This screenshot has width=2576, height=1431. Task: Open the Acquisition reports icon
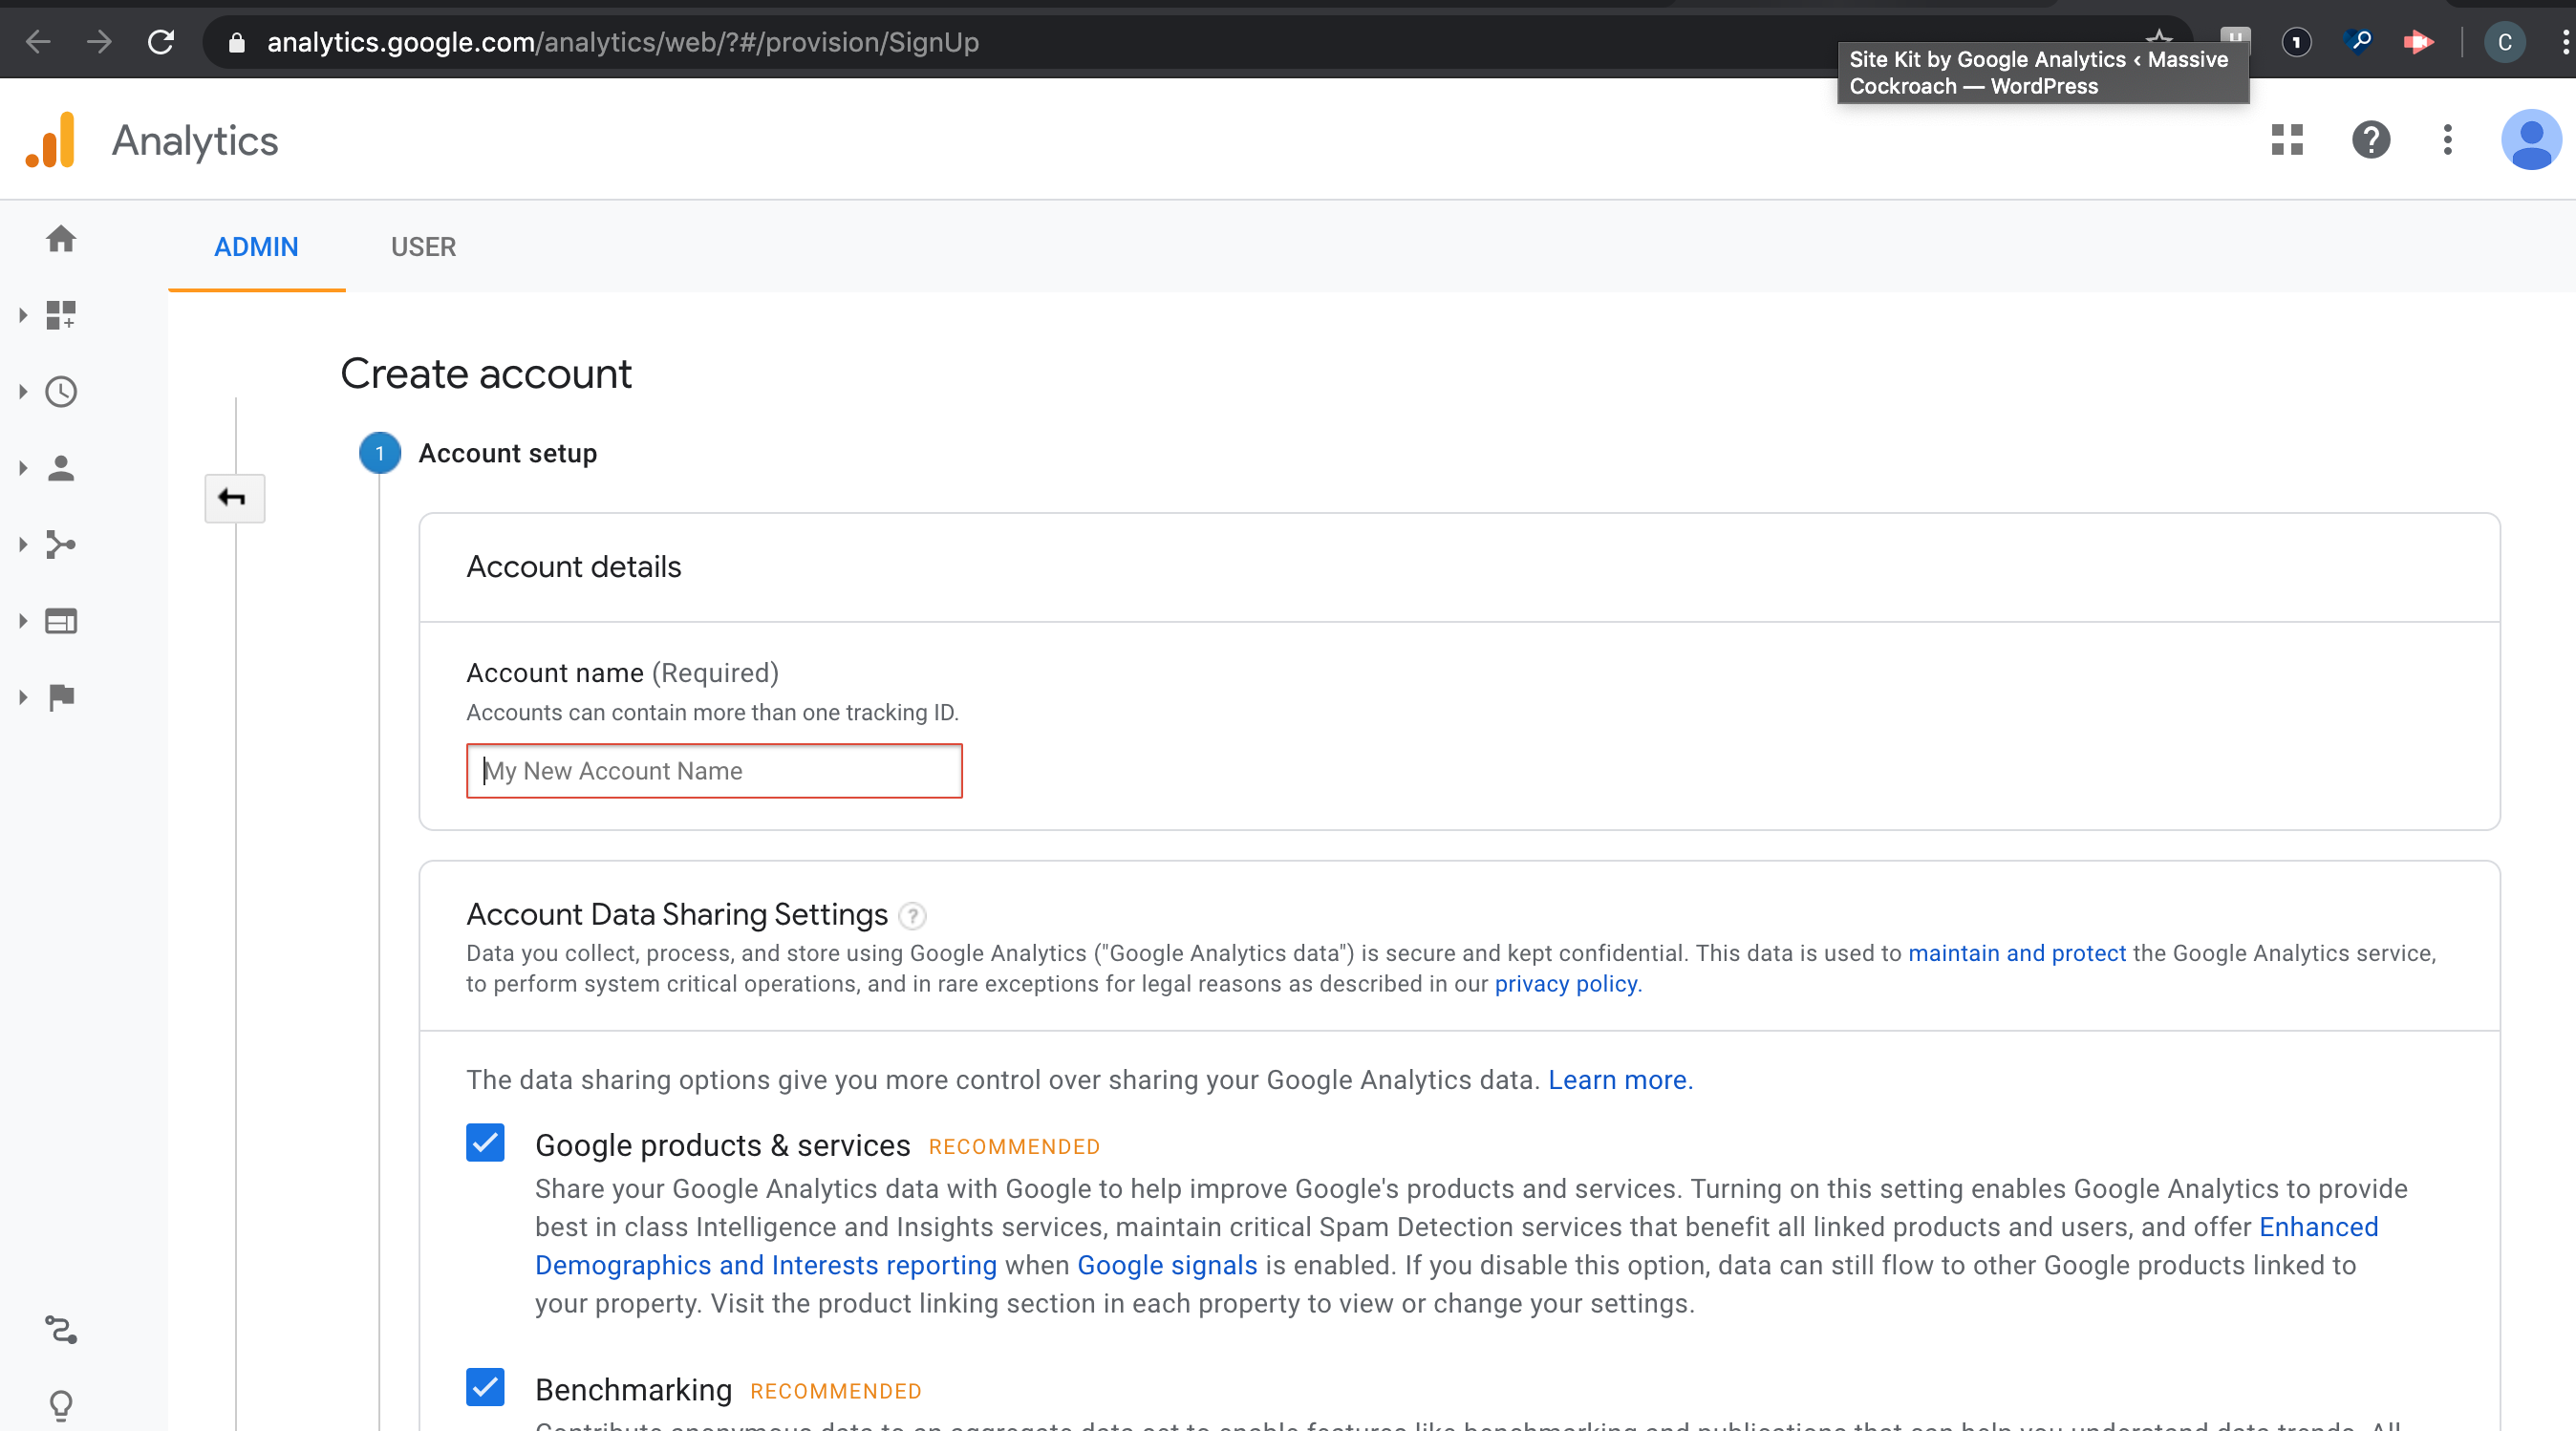coord(62,544)
